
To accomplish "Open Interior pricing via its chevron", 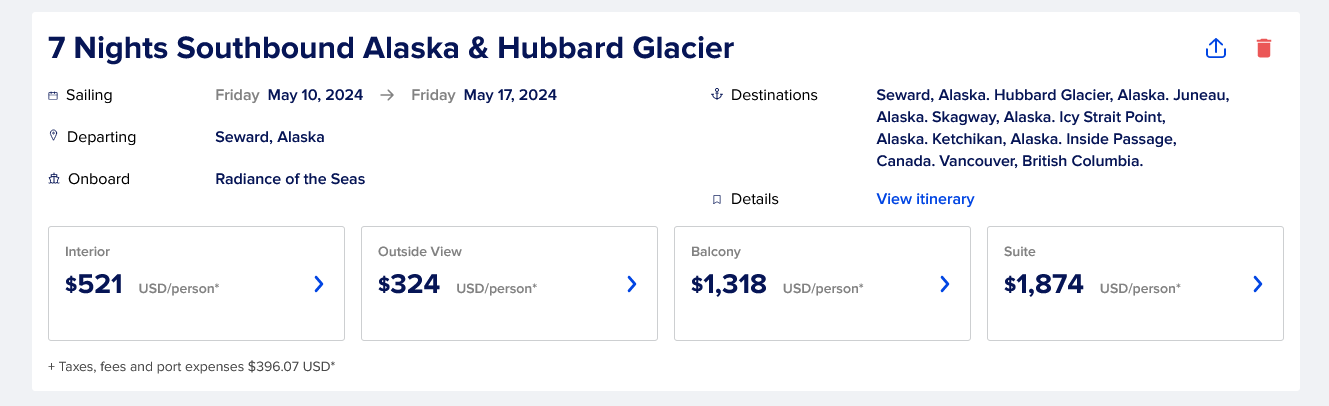I will 319,284.
